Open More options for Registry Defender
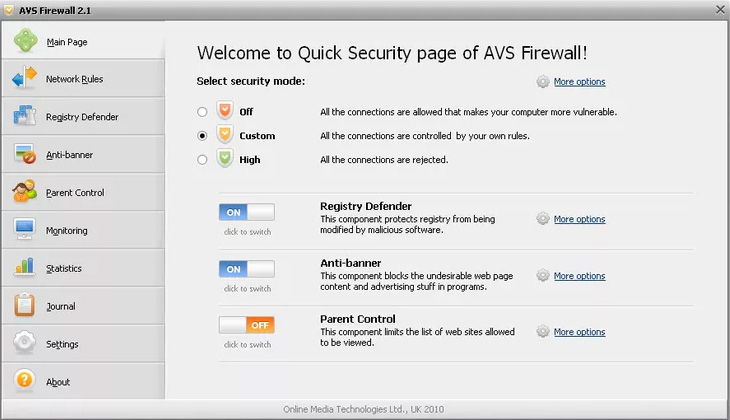The height and width of the screenshot is (420, 730). (x=579, y=219)
